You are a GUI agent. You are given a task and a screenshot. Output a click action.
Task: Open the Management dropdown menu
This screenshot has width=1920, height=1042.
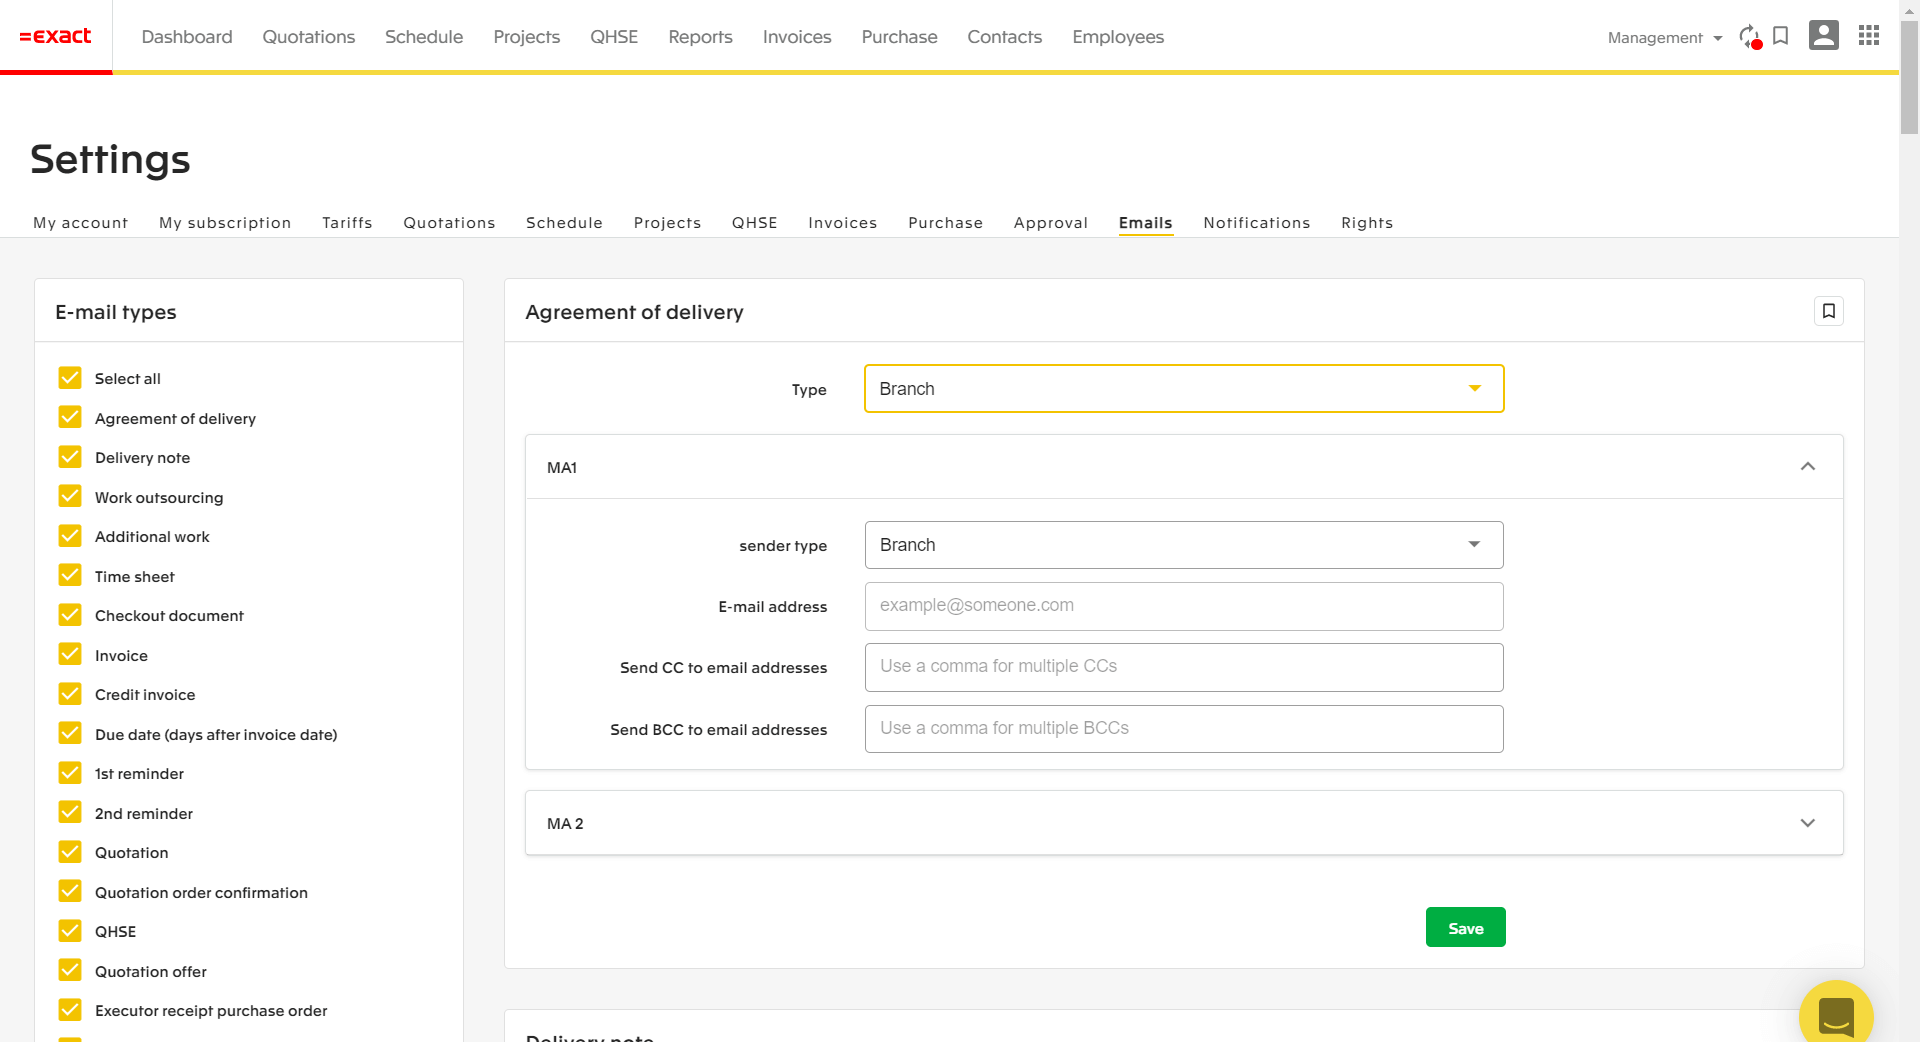(1665, 37)
